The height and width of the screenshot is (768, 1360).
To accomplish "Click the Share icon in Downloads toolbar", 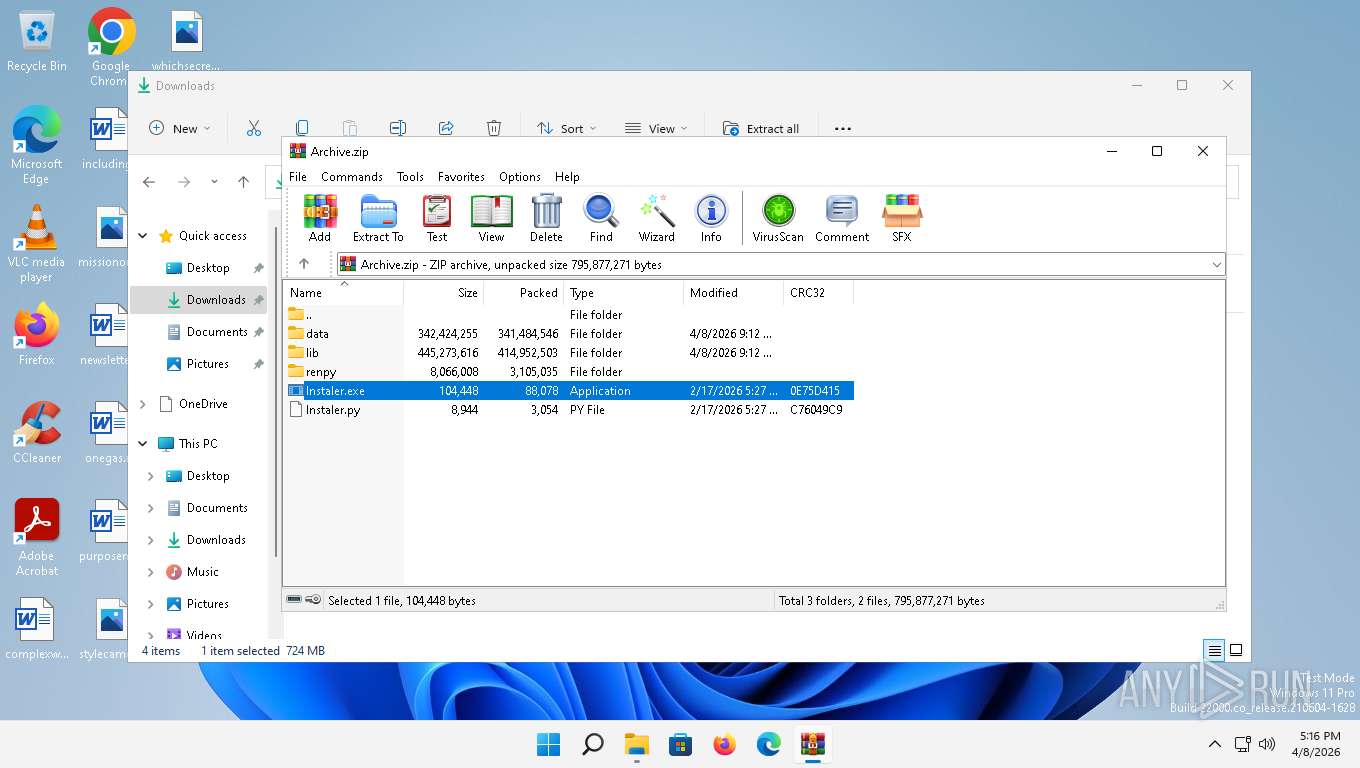I will 446,128.
